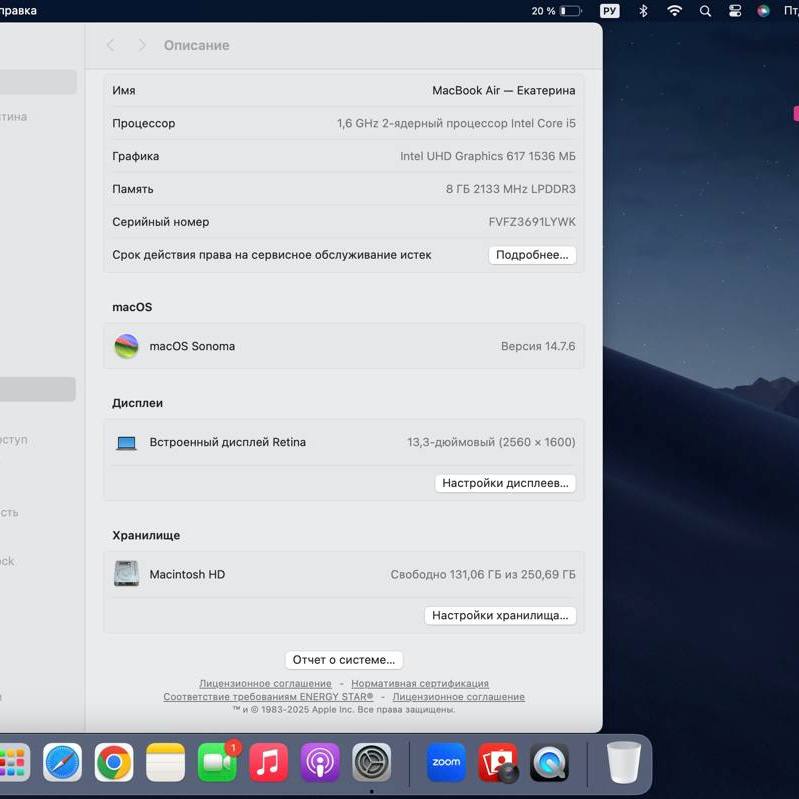This screenshot has width=799, height=799.
Task: Launch Zoom from the Dock
Action: click(446, 762)
